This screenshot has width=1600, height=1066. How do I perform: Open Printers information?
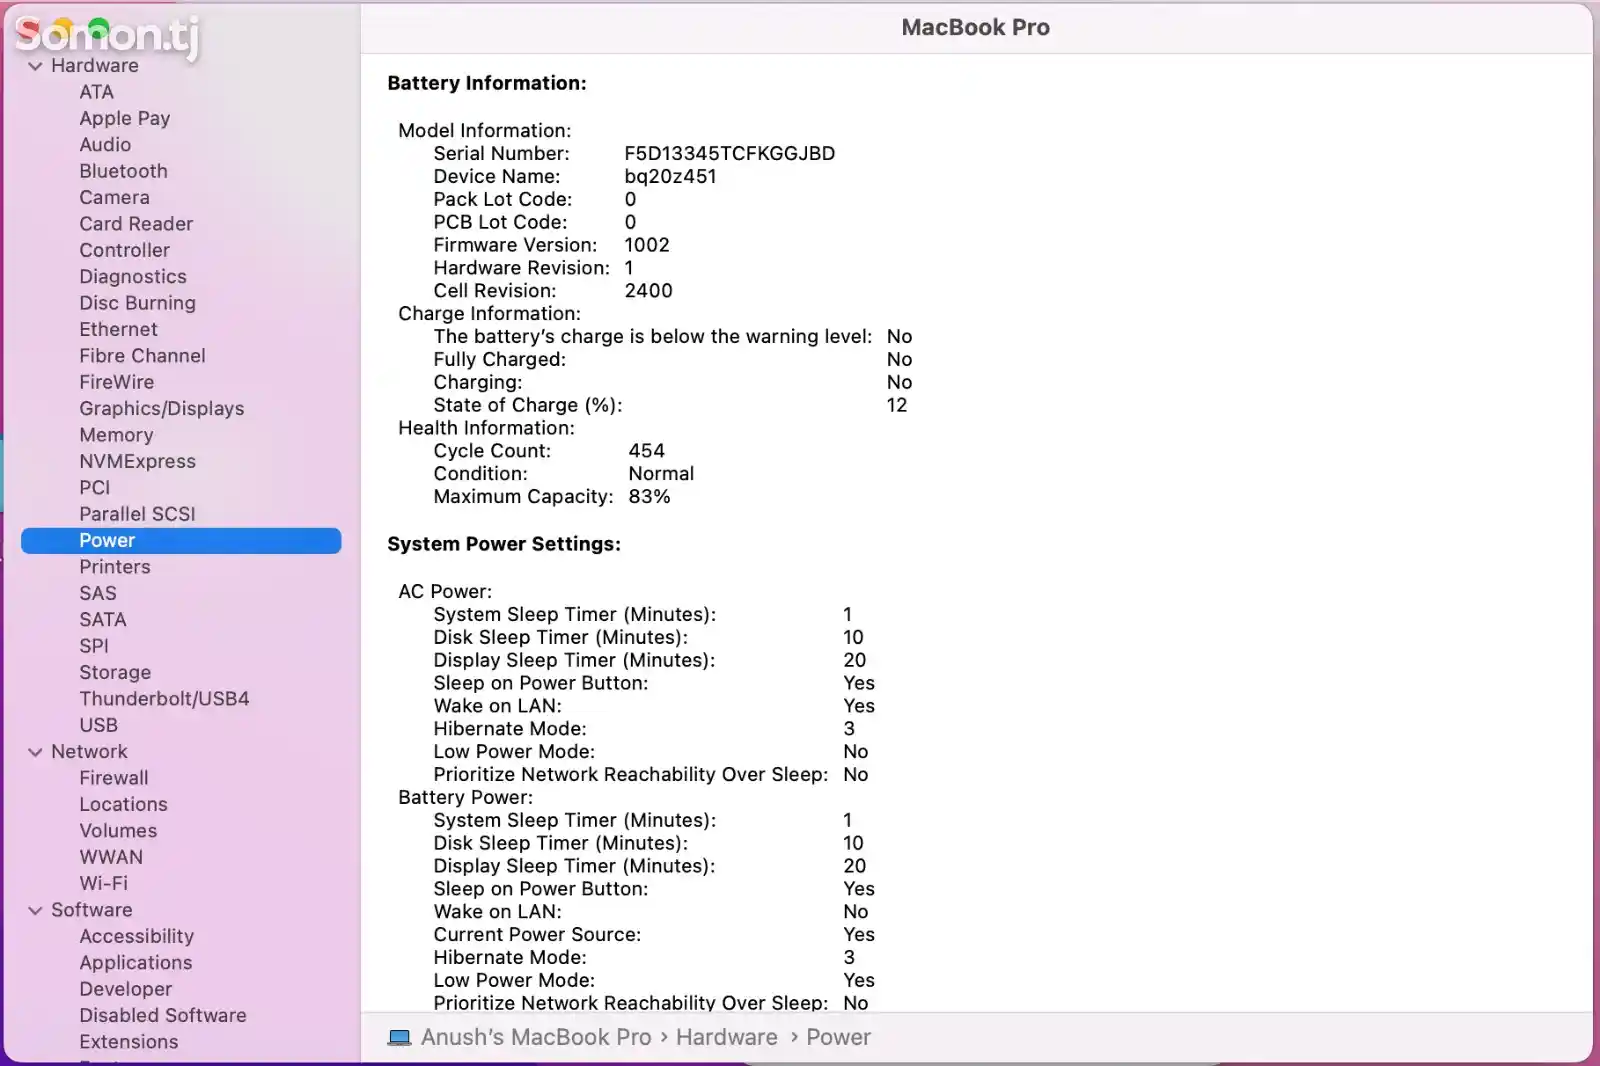click(115, 567)
